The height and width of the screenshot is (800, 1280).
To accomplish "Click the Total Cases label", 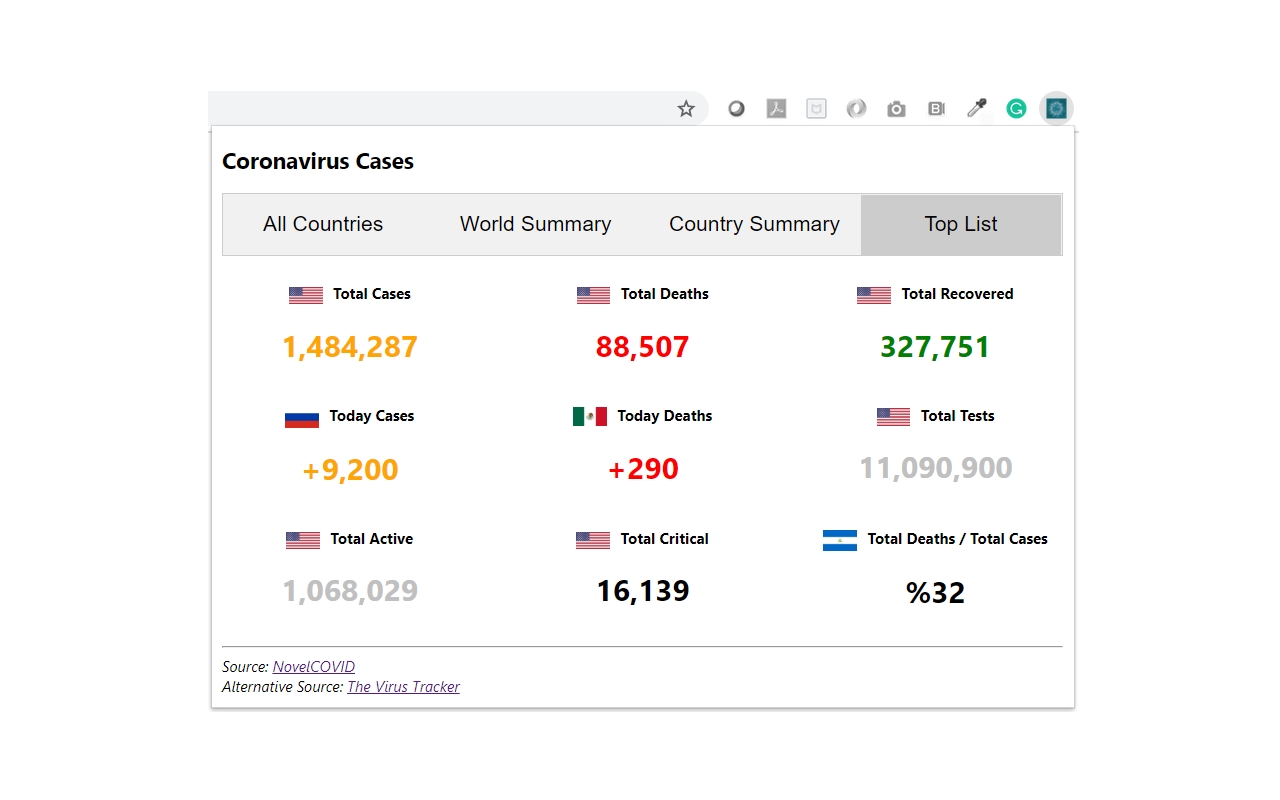I will 372,294.
